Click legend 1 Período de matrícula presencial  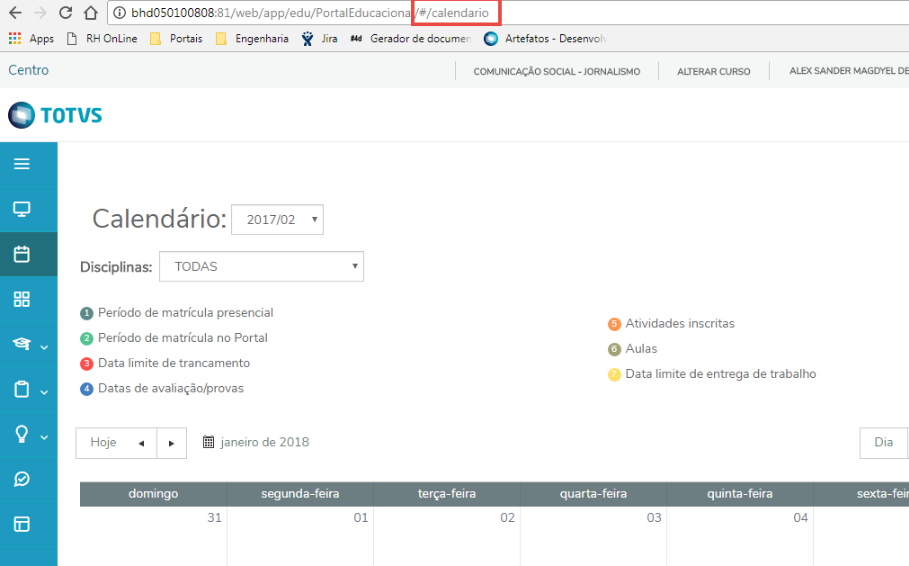click(x=177, y=313)
